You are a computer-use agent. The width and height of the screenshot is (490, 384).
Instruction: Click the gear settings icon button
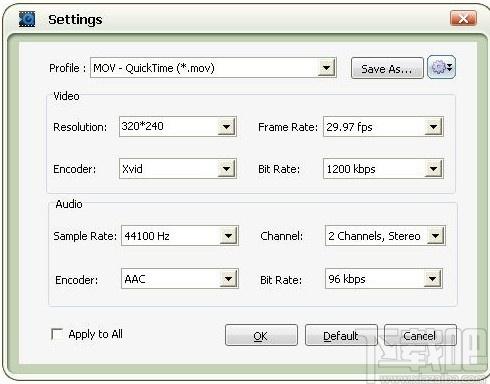(441, 67)
